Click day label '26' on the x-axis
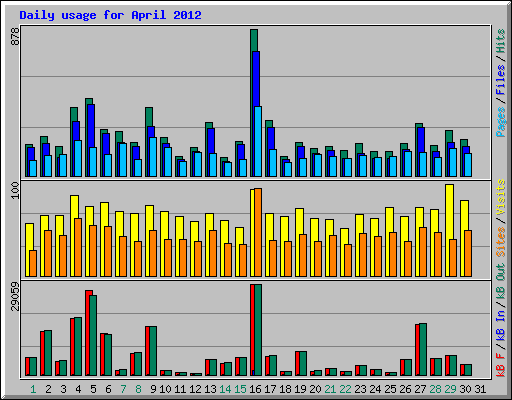The image size is (512, 400). point(405,389)
